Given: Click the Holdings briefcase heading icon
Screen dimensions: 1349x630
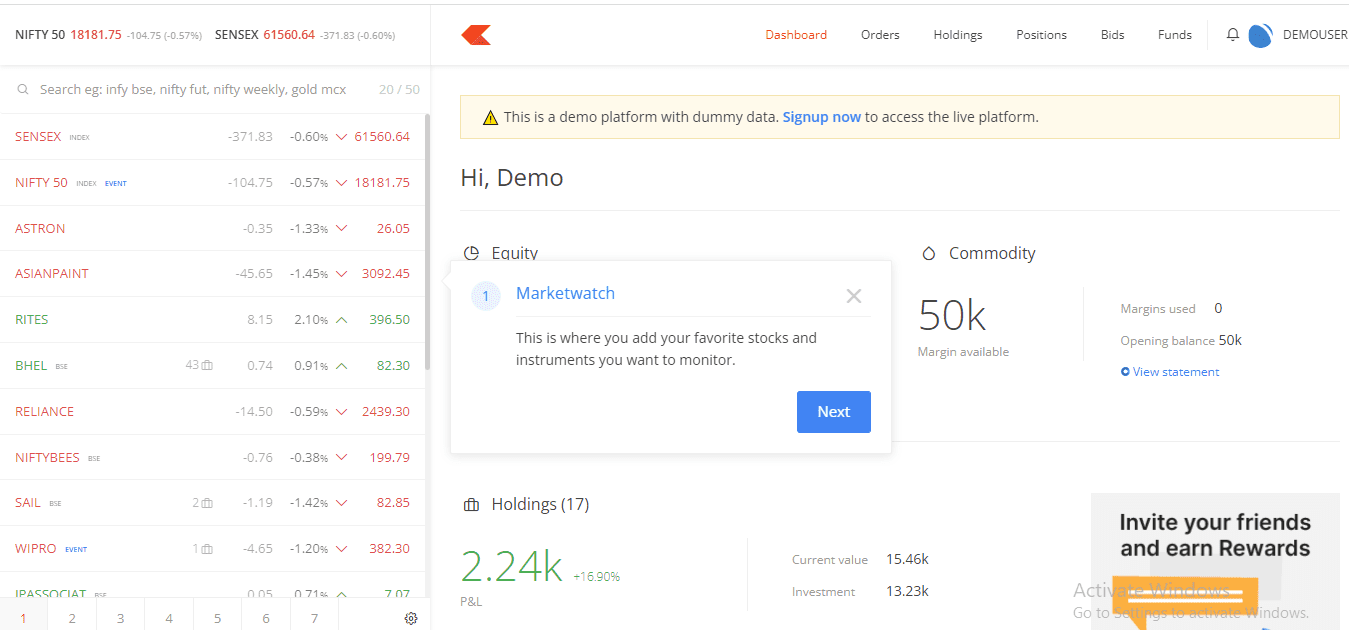Looking at the screenshot, I should (x=471, y=505).
